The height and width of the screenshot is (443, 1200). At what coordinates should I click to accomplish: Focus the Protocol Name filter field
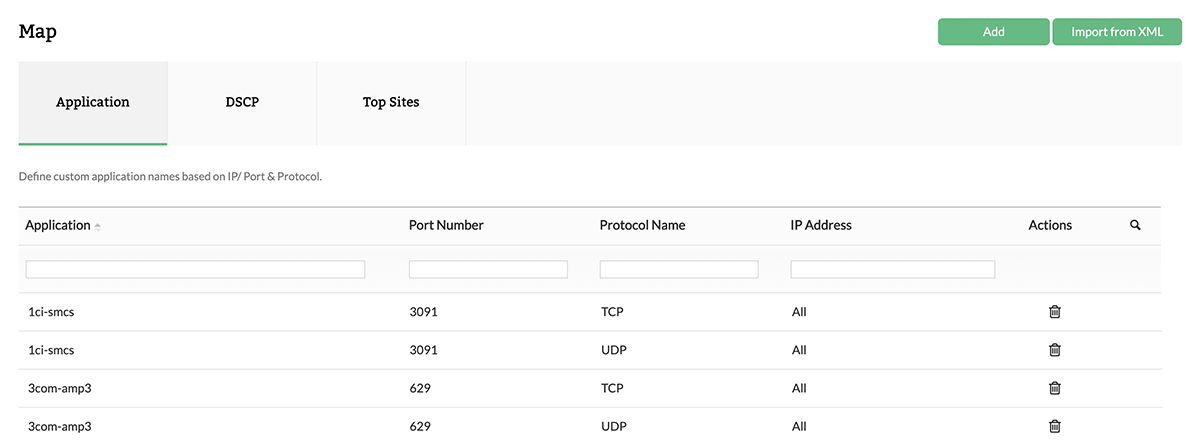click(x=679, y=269)
